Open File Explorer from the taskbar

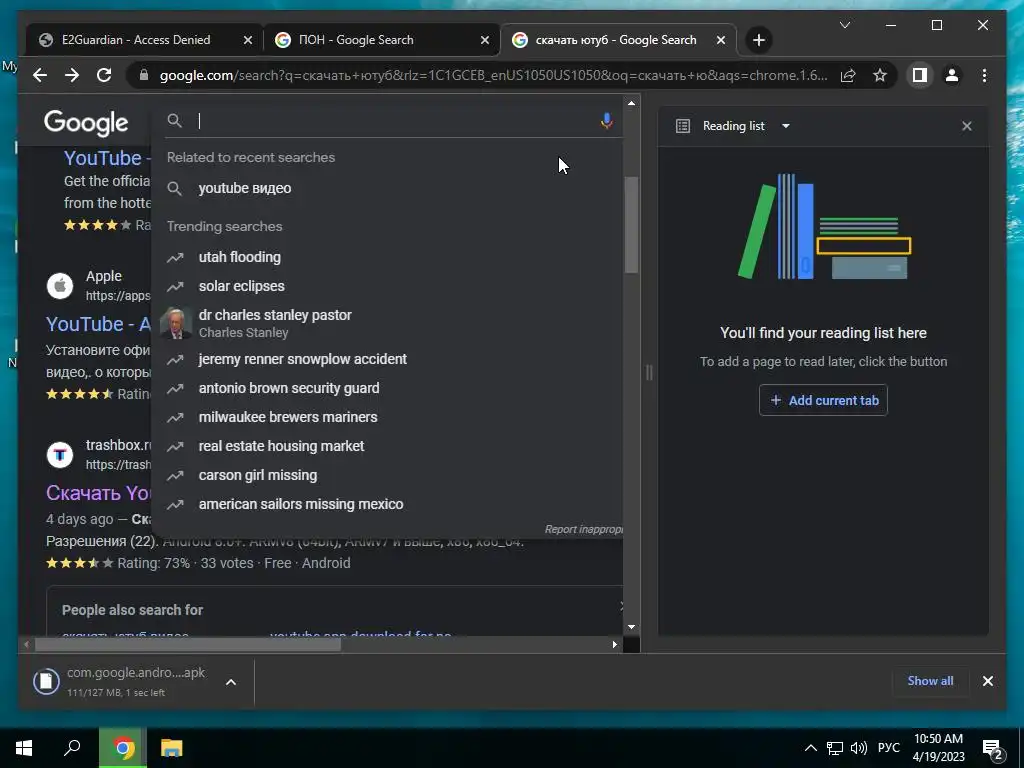(x=172, y=748)
